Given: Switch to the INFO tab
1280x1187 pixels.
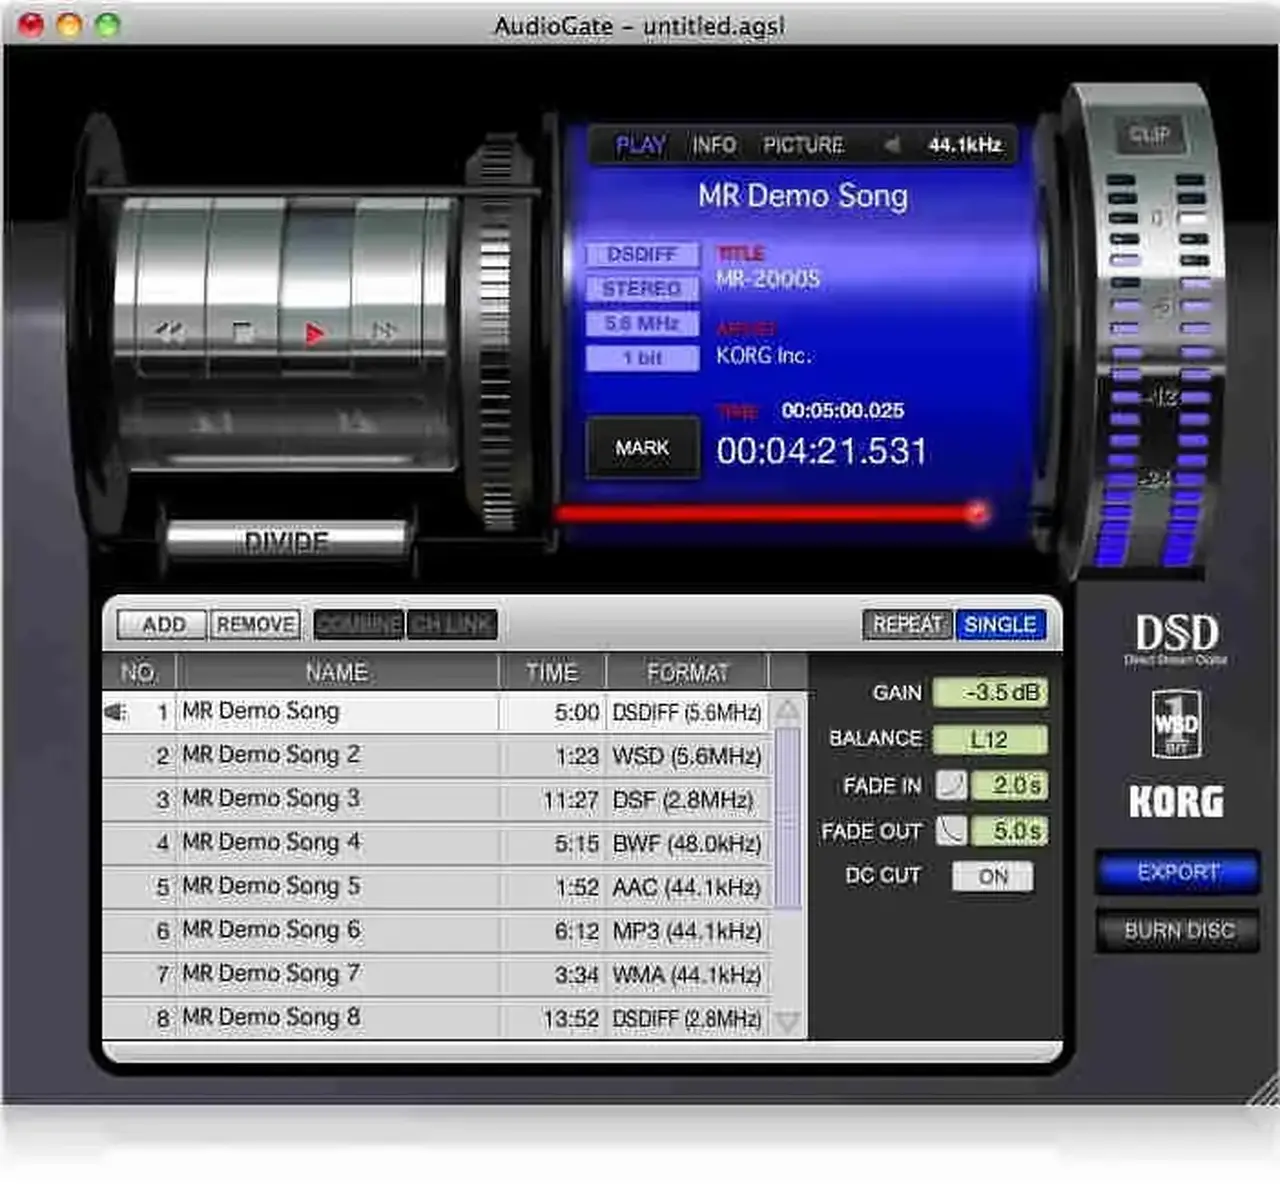Looking at the screenshot, I should (714, 145).
